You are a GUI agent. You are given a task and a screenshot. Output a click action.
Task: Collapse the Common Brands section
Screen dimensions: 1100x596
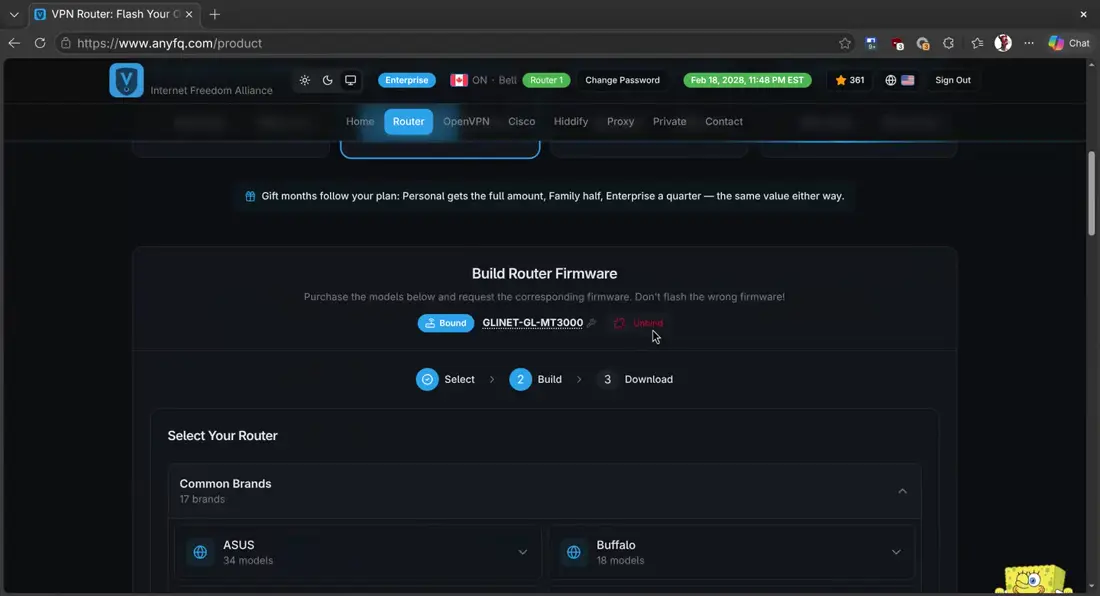pos(902,491)
